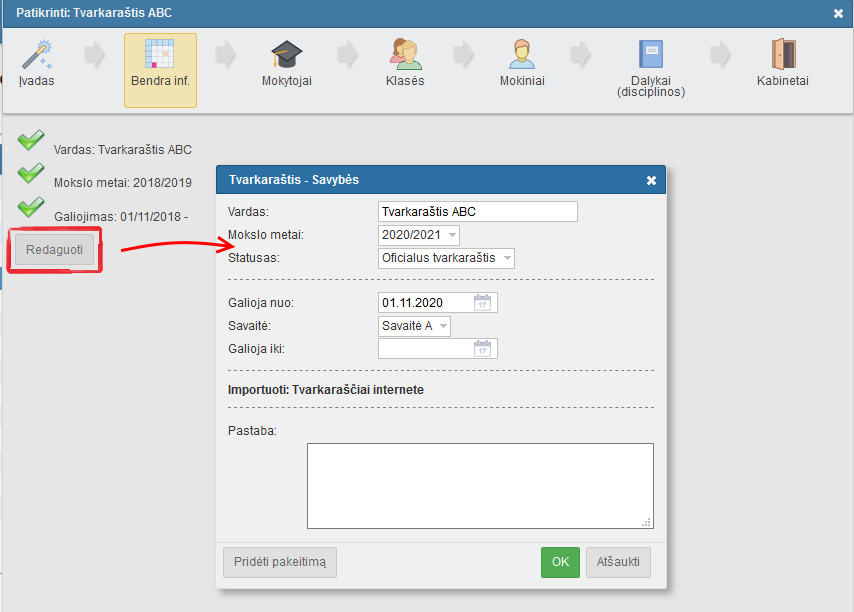Open the Savaitė A dropdown

click(x=414, y=326)
